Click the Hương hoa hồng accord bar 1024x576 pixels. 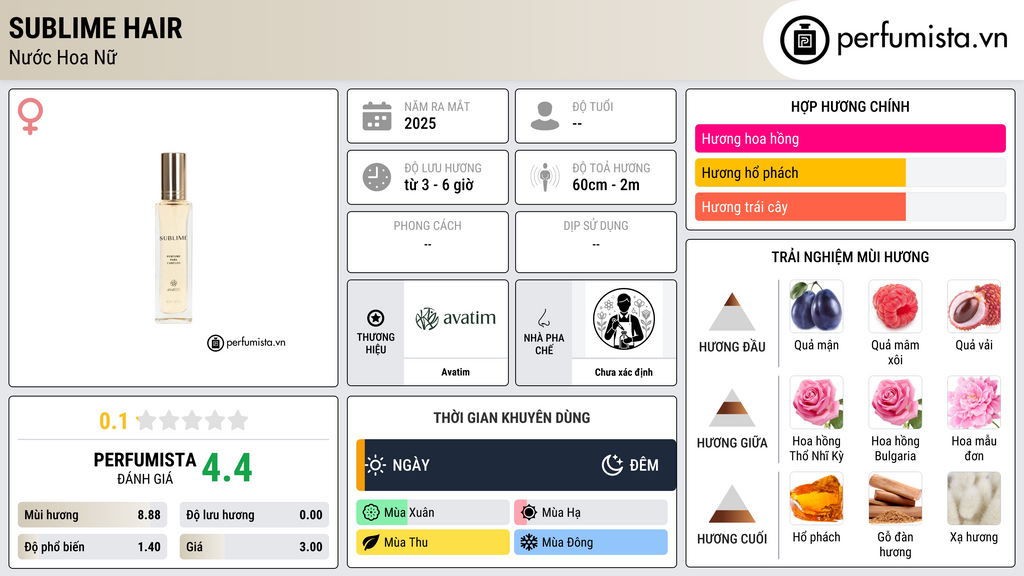tap(850, 138)
